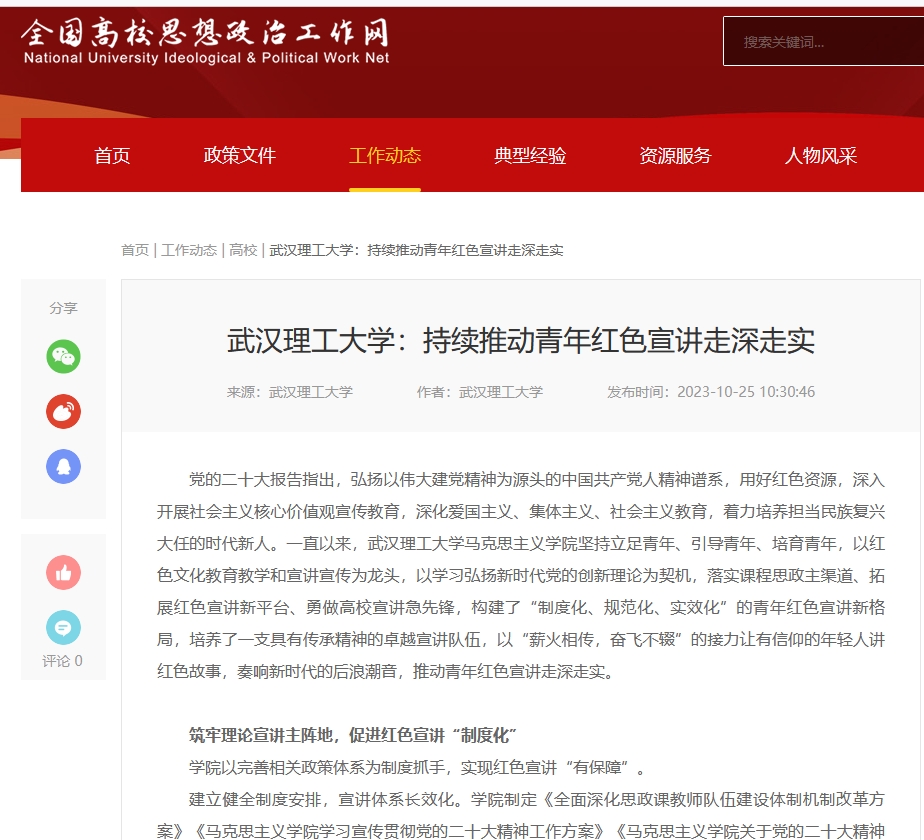Go to 高校 in the breadcrumb

pyautogui.click(x=243, y=251)
